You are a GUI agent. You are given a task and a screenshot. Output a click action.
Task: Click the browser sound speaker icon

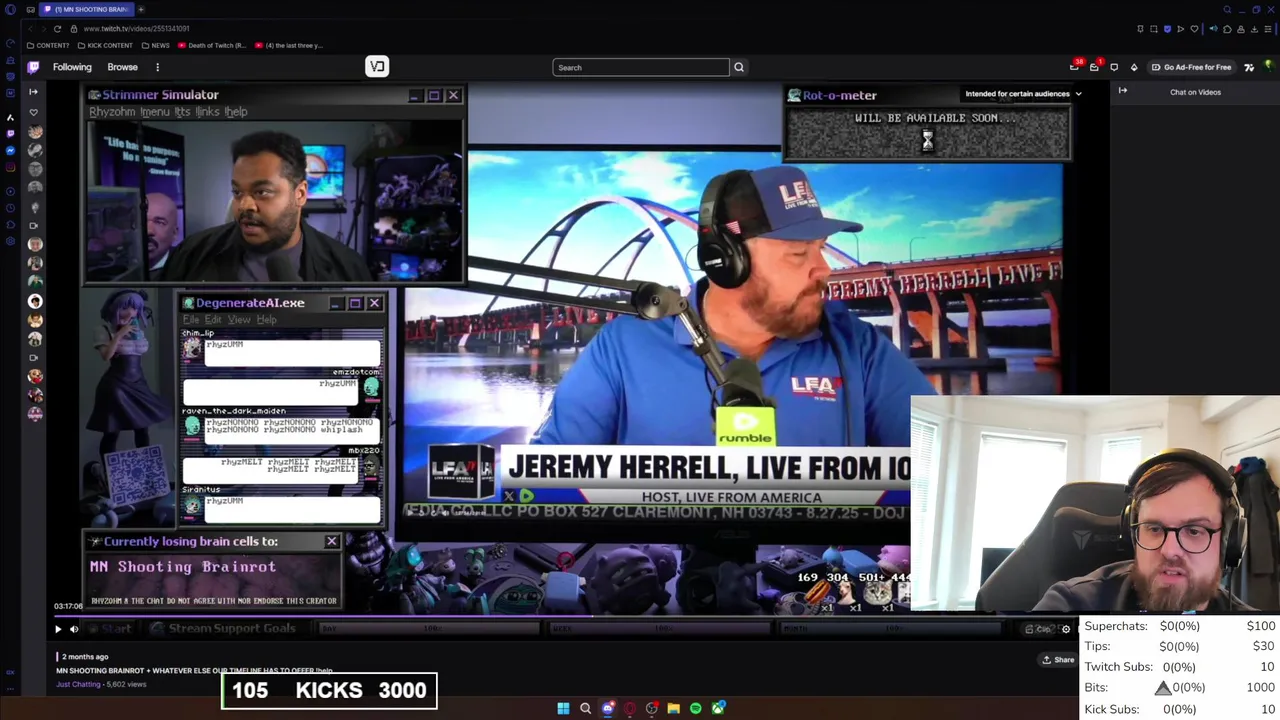(x=1213, y=29)
